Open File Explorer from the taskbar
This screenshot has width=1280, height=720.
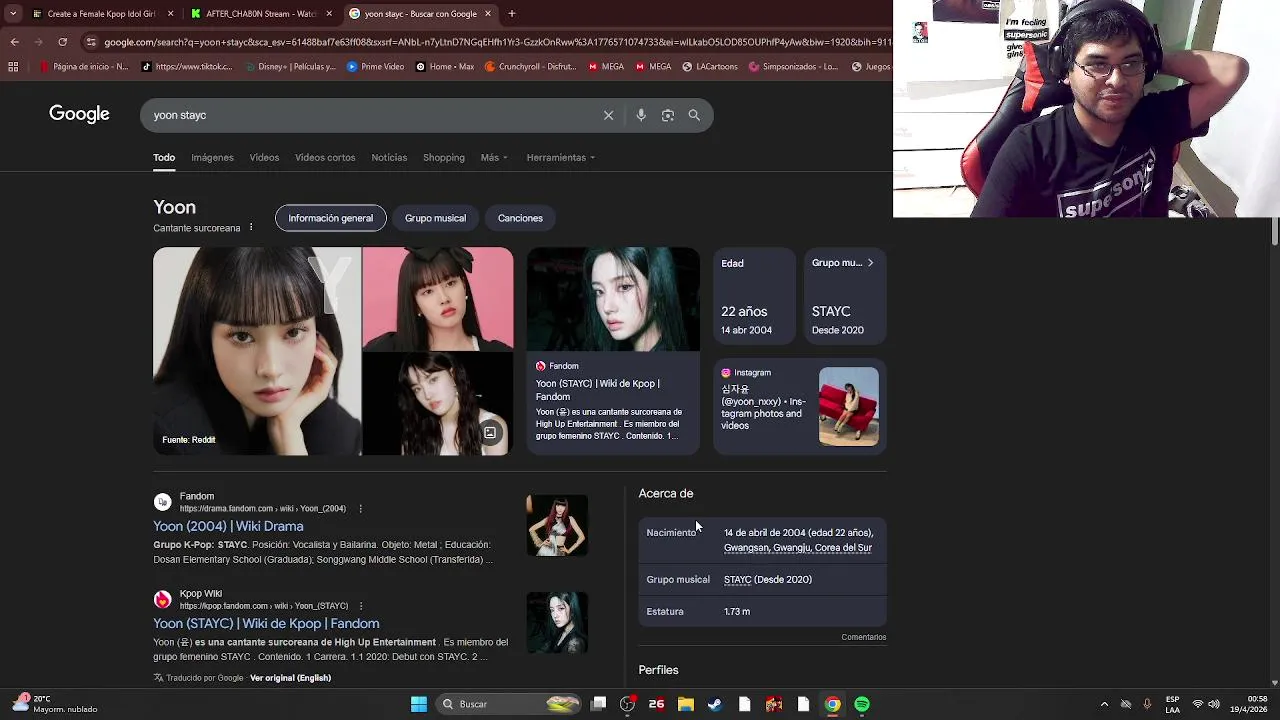tap(686, 704)
